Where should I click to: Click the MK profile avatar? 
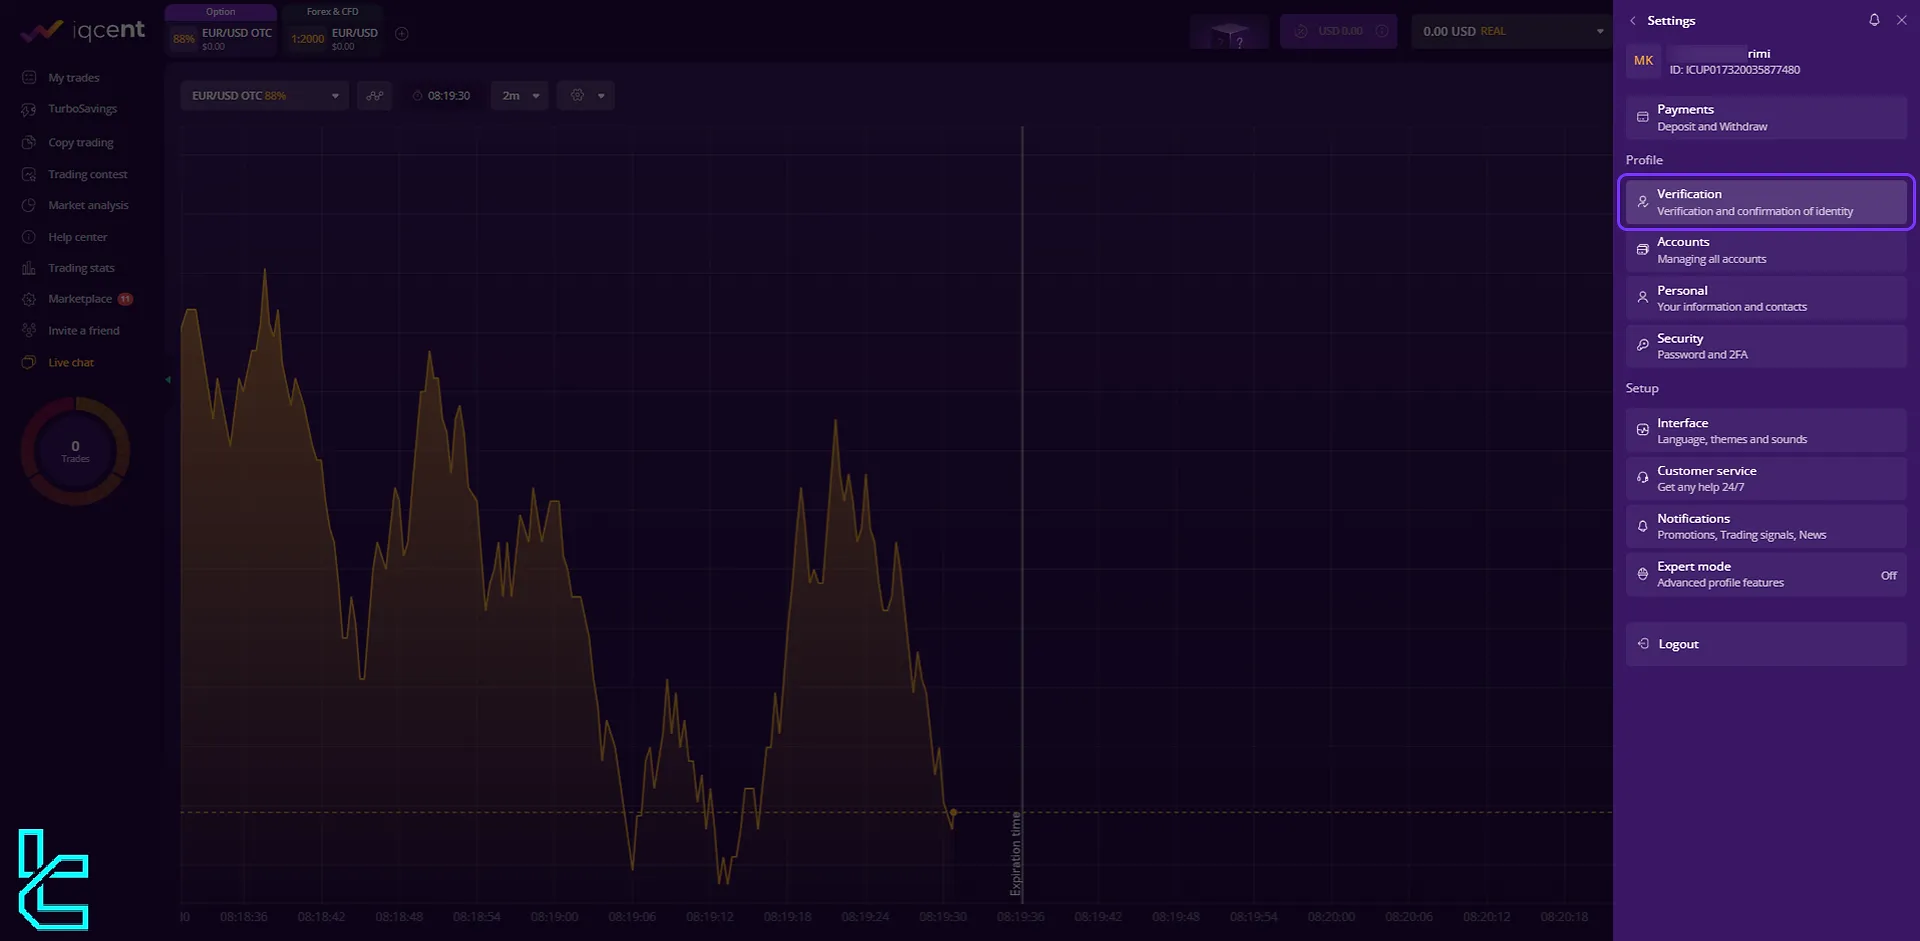(x=1643, y=61)
